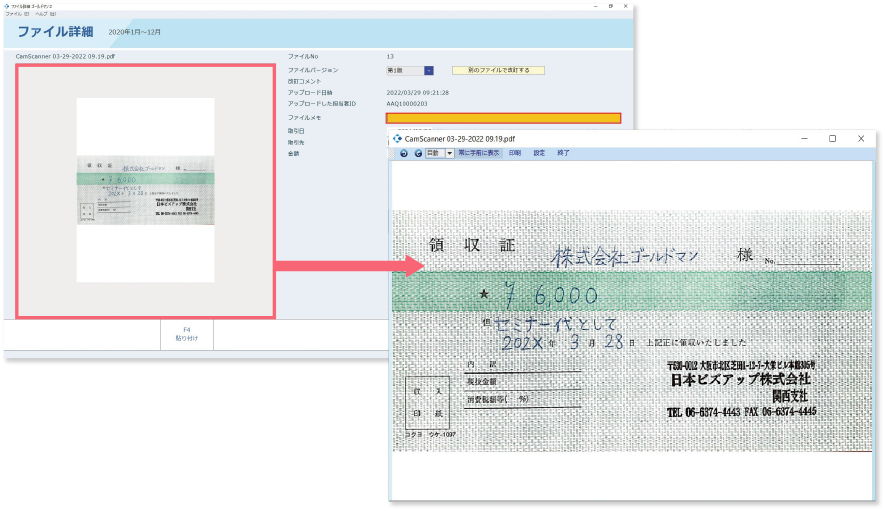Click the 改訂コメント label
885x511 pixels.
(x=304, y=81)
